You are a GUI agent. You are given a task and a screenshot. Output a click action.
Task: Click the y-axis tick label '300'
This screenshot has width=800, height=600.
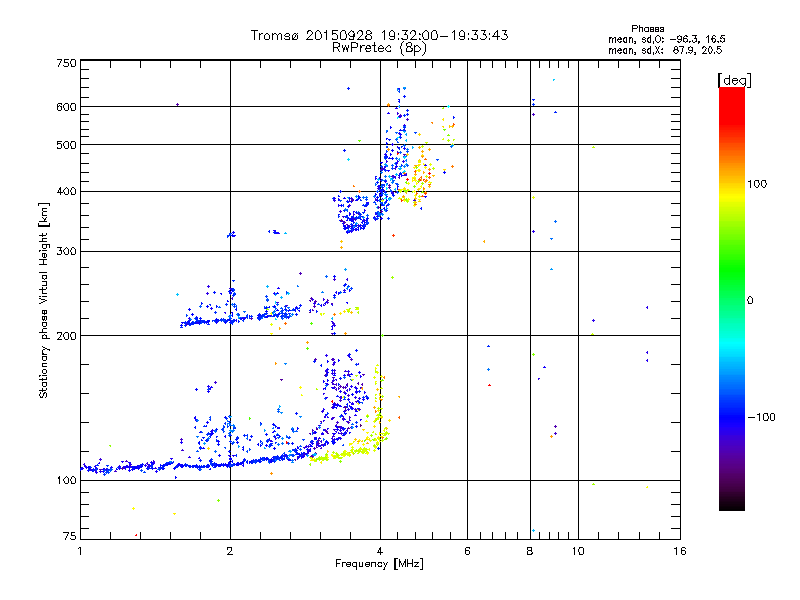tap(67, 252)
